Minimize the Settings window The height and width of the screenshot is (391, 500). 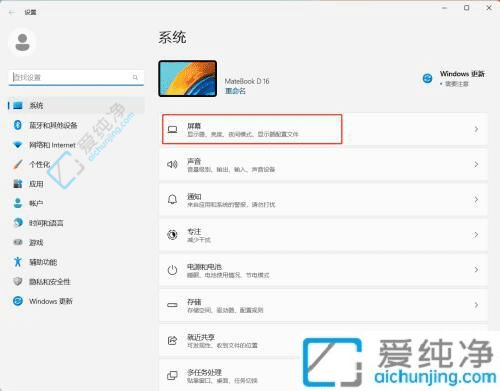point(444,8)
